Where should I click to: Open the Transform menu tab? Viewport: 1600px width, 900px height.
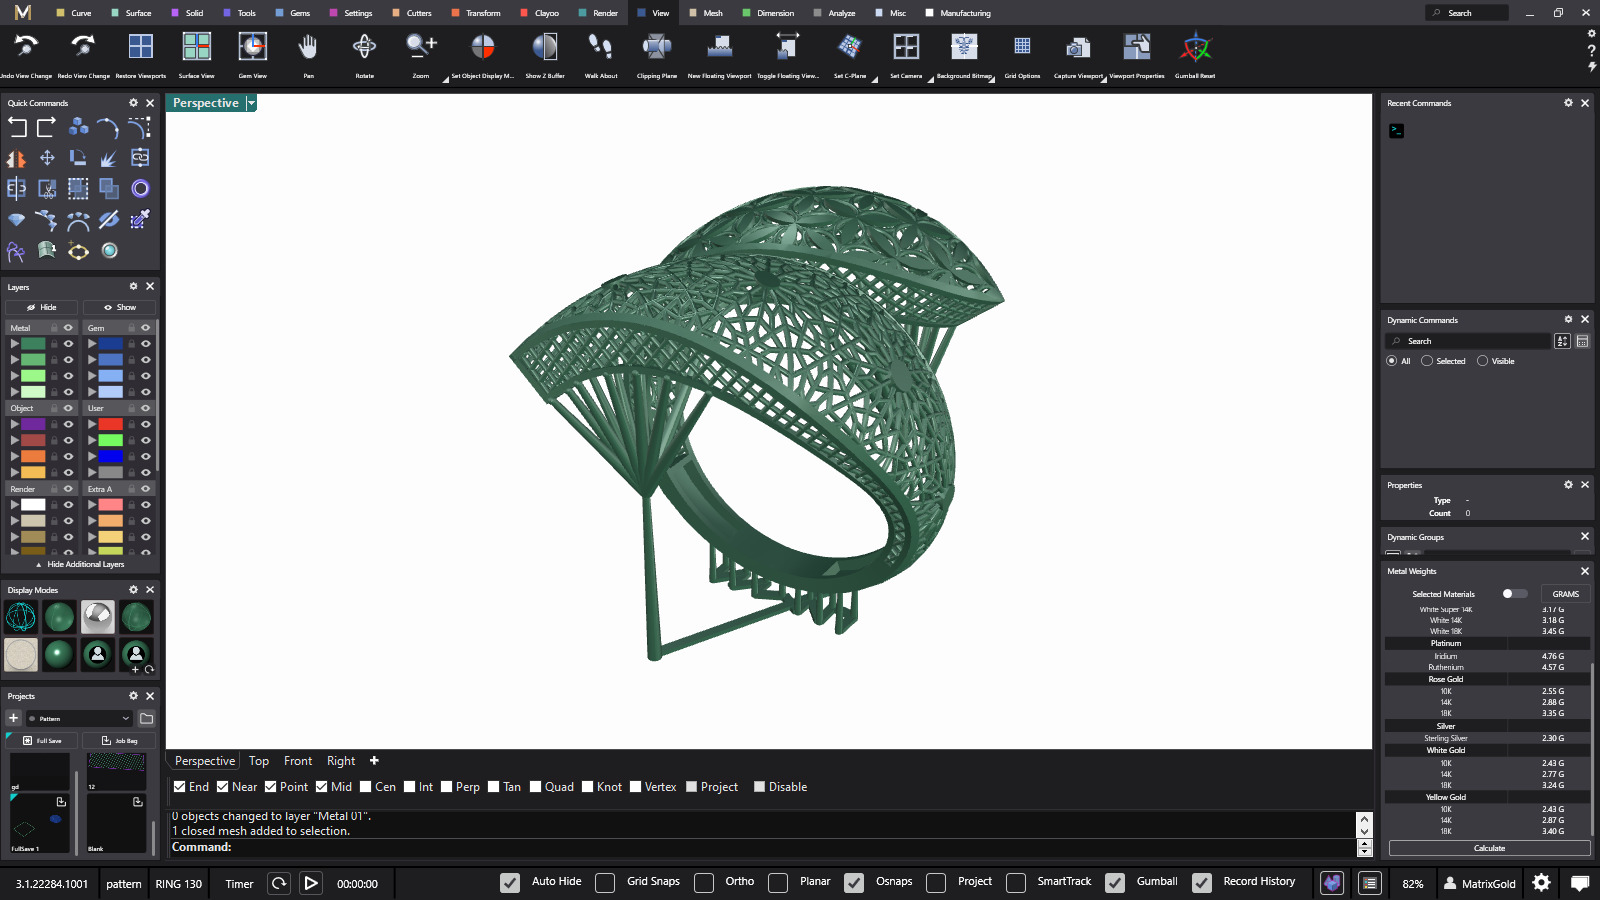click(476, 13)
